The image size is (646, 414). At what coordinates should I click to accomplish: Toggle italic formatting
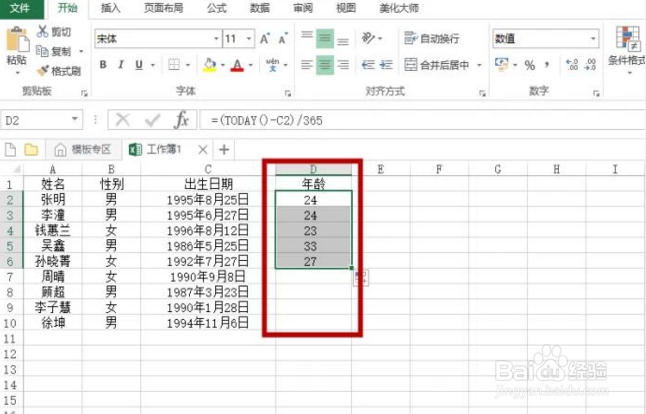point(121,65)
